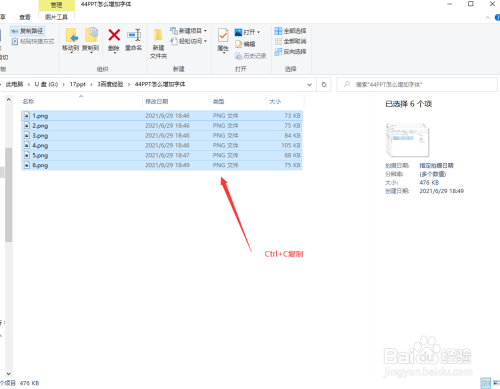Screen dimensions: 500x389
Task: Switch to the Manage (管理) ribbon tab
Action: [56, 5]
